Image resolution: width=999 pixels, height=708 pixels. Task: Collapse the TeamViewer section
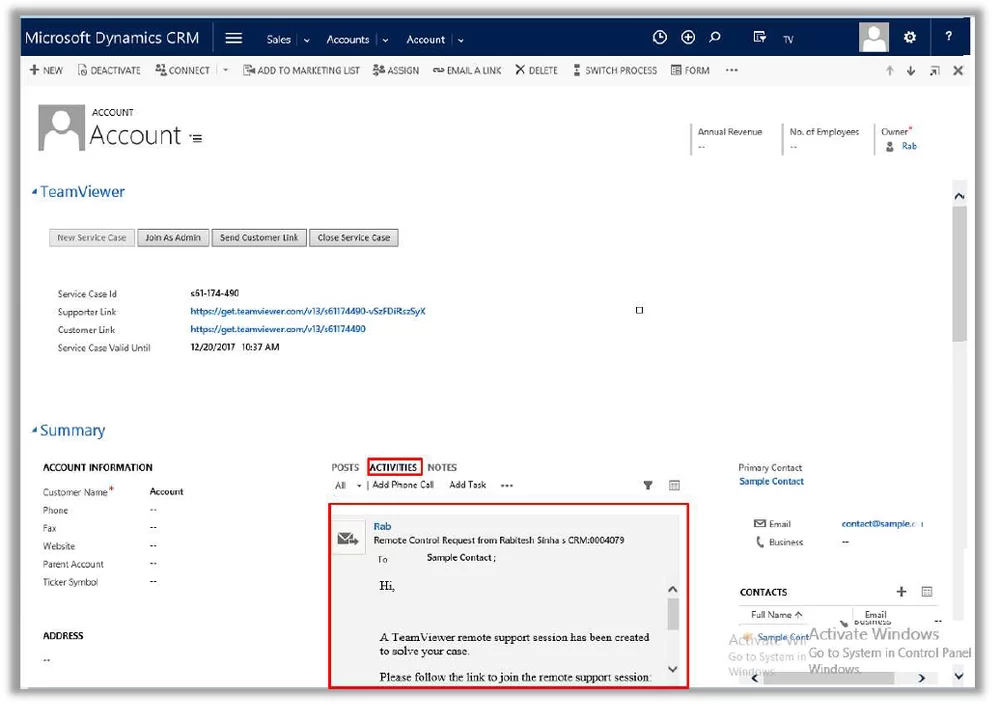pos(34,191)
